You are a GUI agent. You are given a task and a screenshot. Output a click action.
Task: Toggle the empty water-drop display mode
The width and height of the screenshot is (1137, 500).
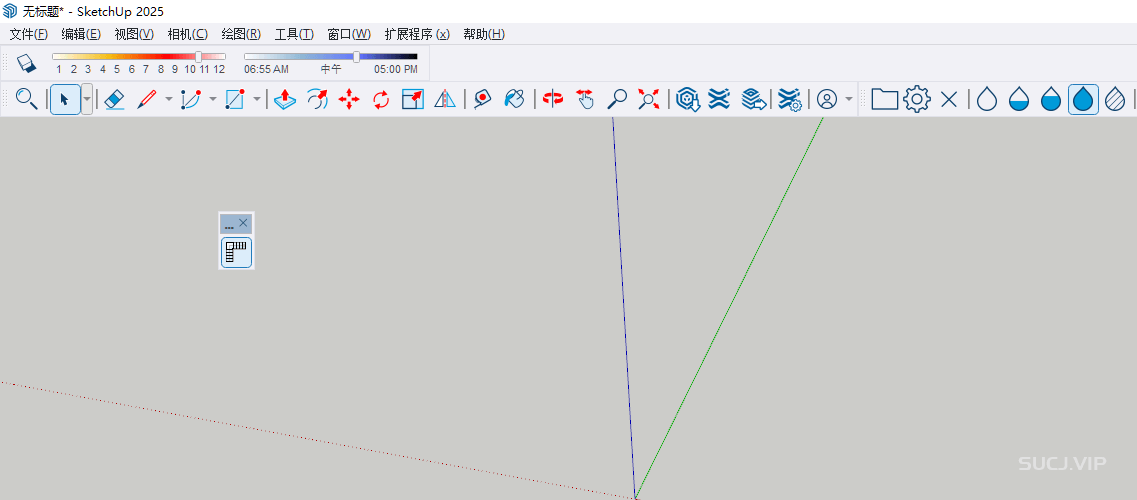[x=987, y=99]
